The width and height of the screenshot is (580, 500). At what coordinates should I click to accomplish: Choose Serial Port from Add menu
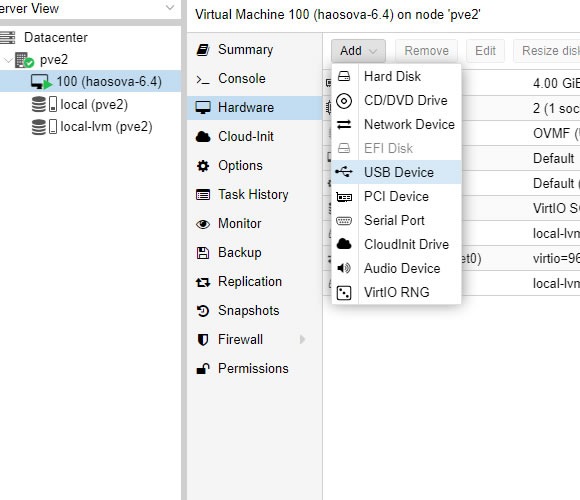click(x=397, y=220)
